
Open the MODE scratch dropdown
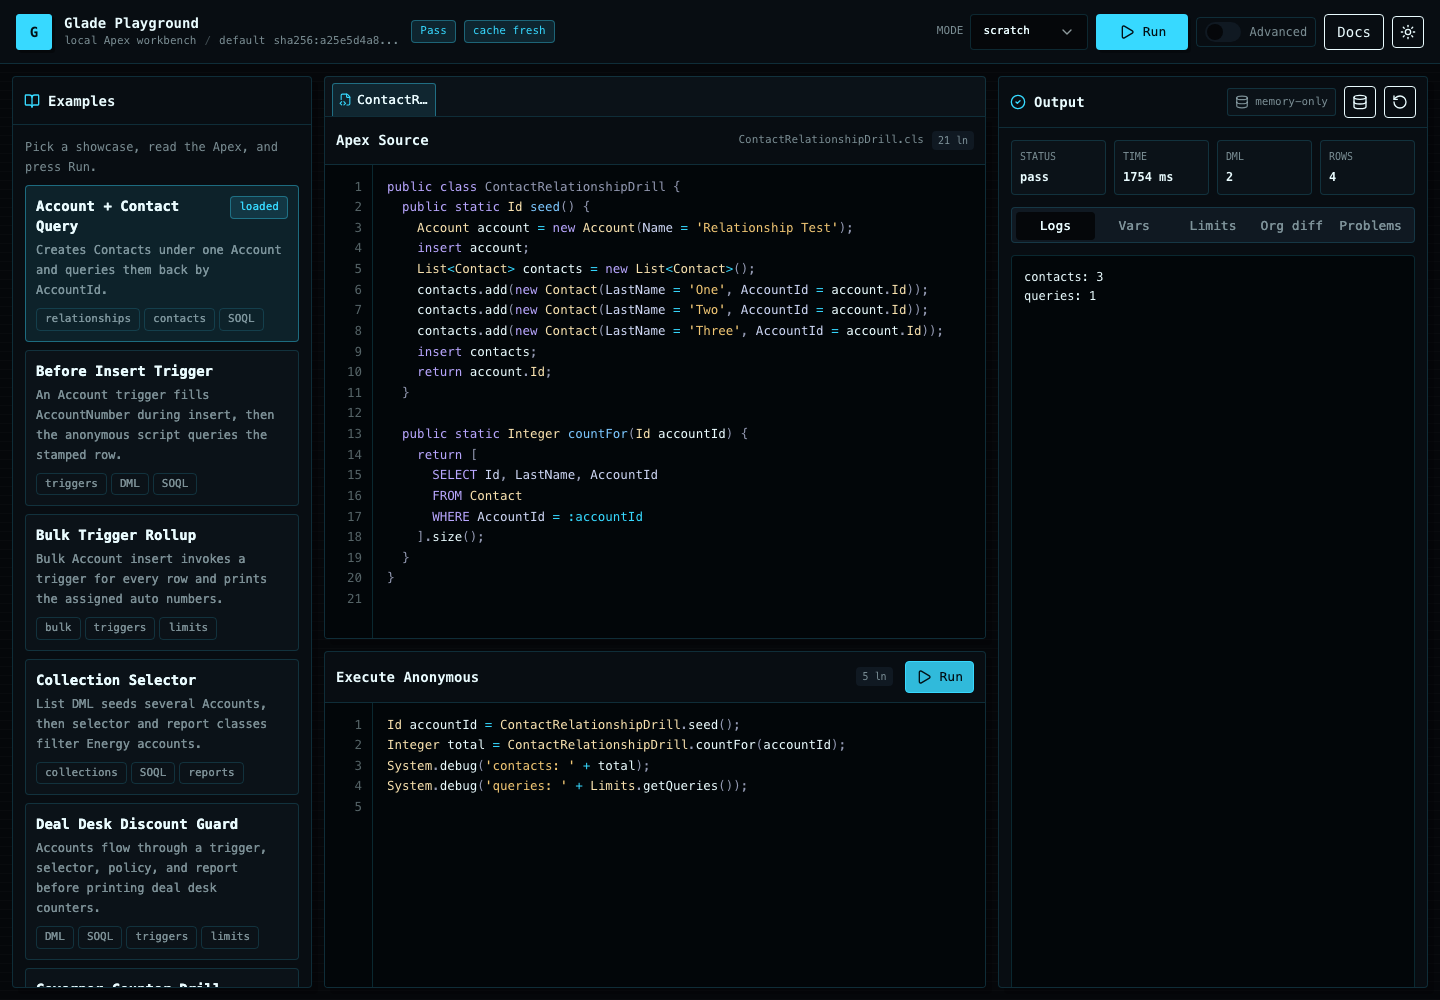pyautogui.click(x=1029, y=32)
